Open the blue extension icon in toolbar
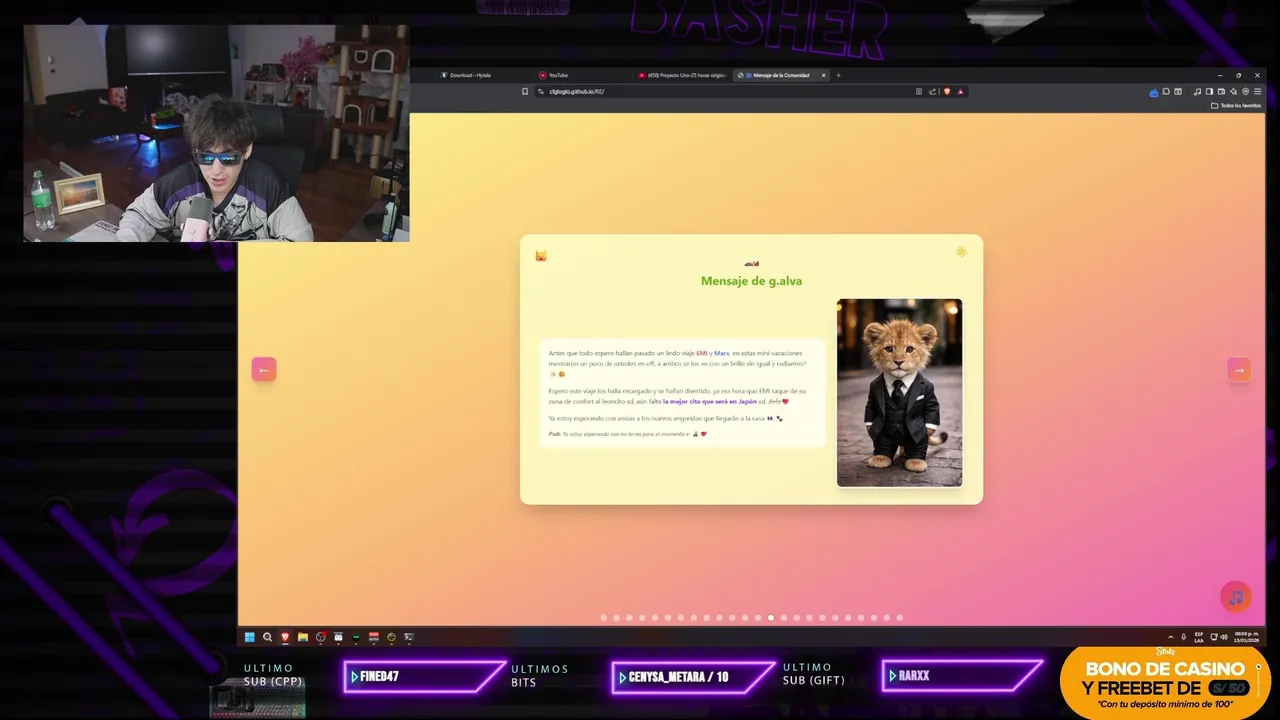This screenshot has height=720, width=1280. pyautogui.click(x=1154, y=92)
